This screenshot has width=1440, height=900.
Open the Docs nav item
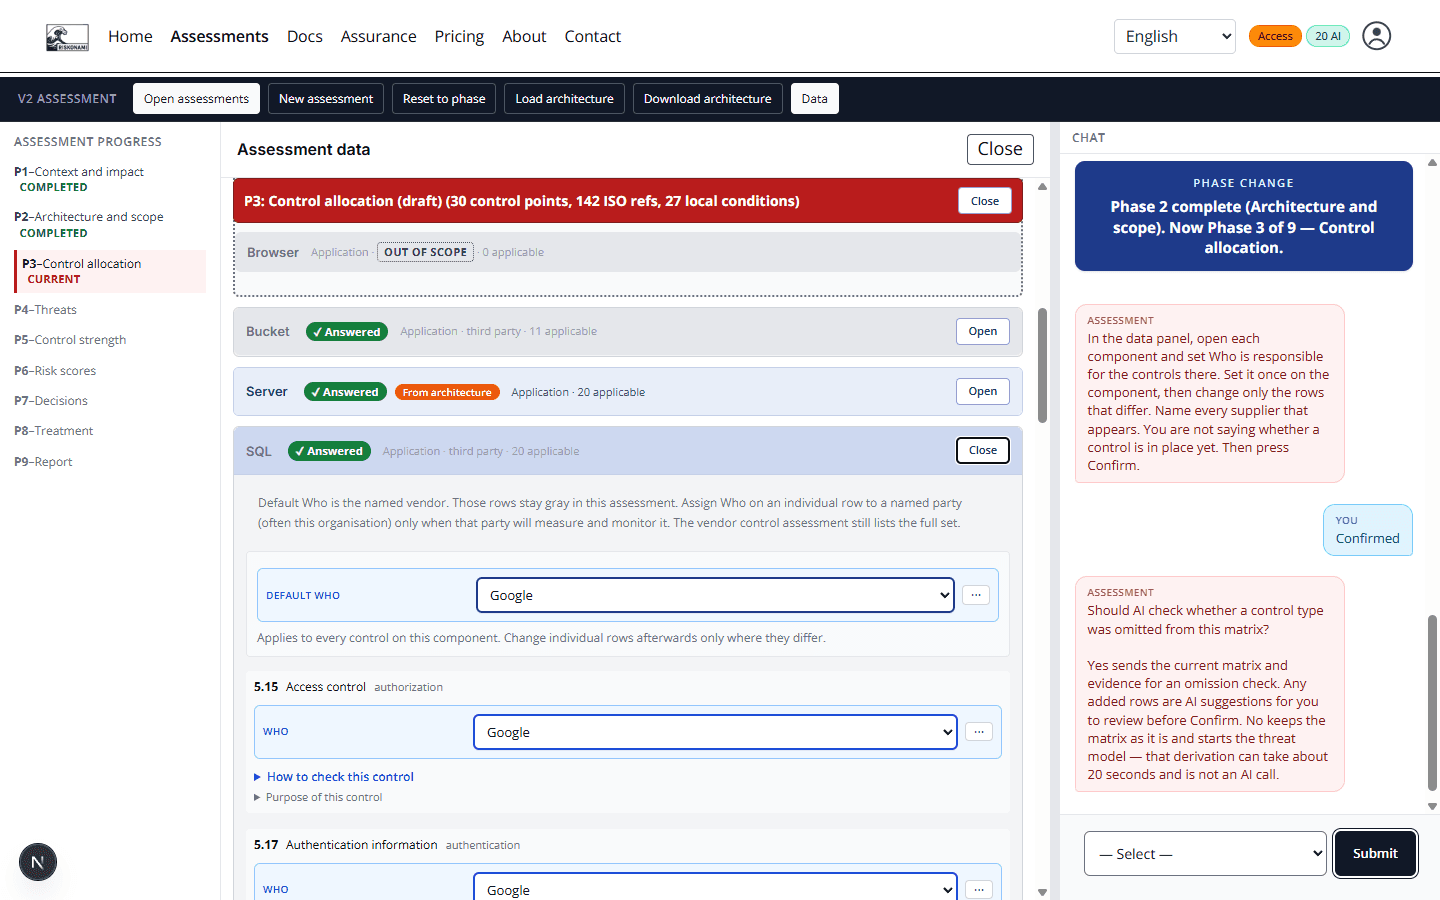304,36
